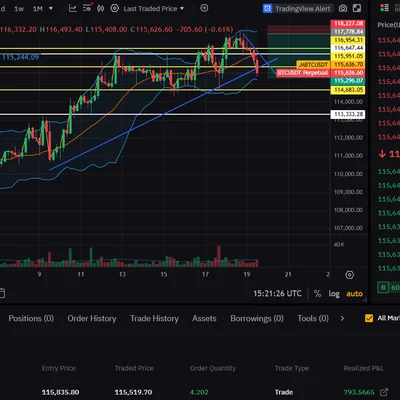Viewport: 400px width, 400px height.
Task: Click the 115,951.05 yellow price label
Action: 348,56
